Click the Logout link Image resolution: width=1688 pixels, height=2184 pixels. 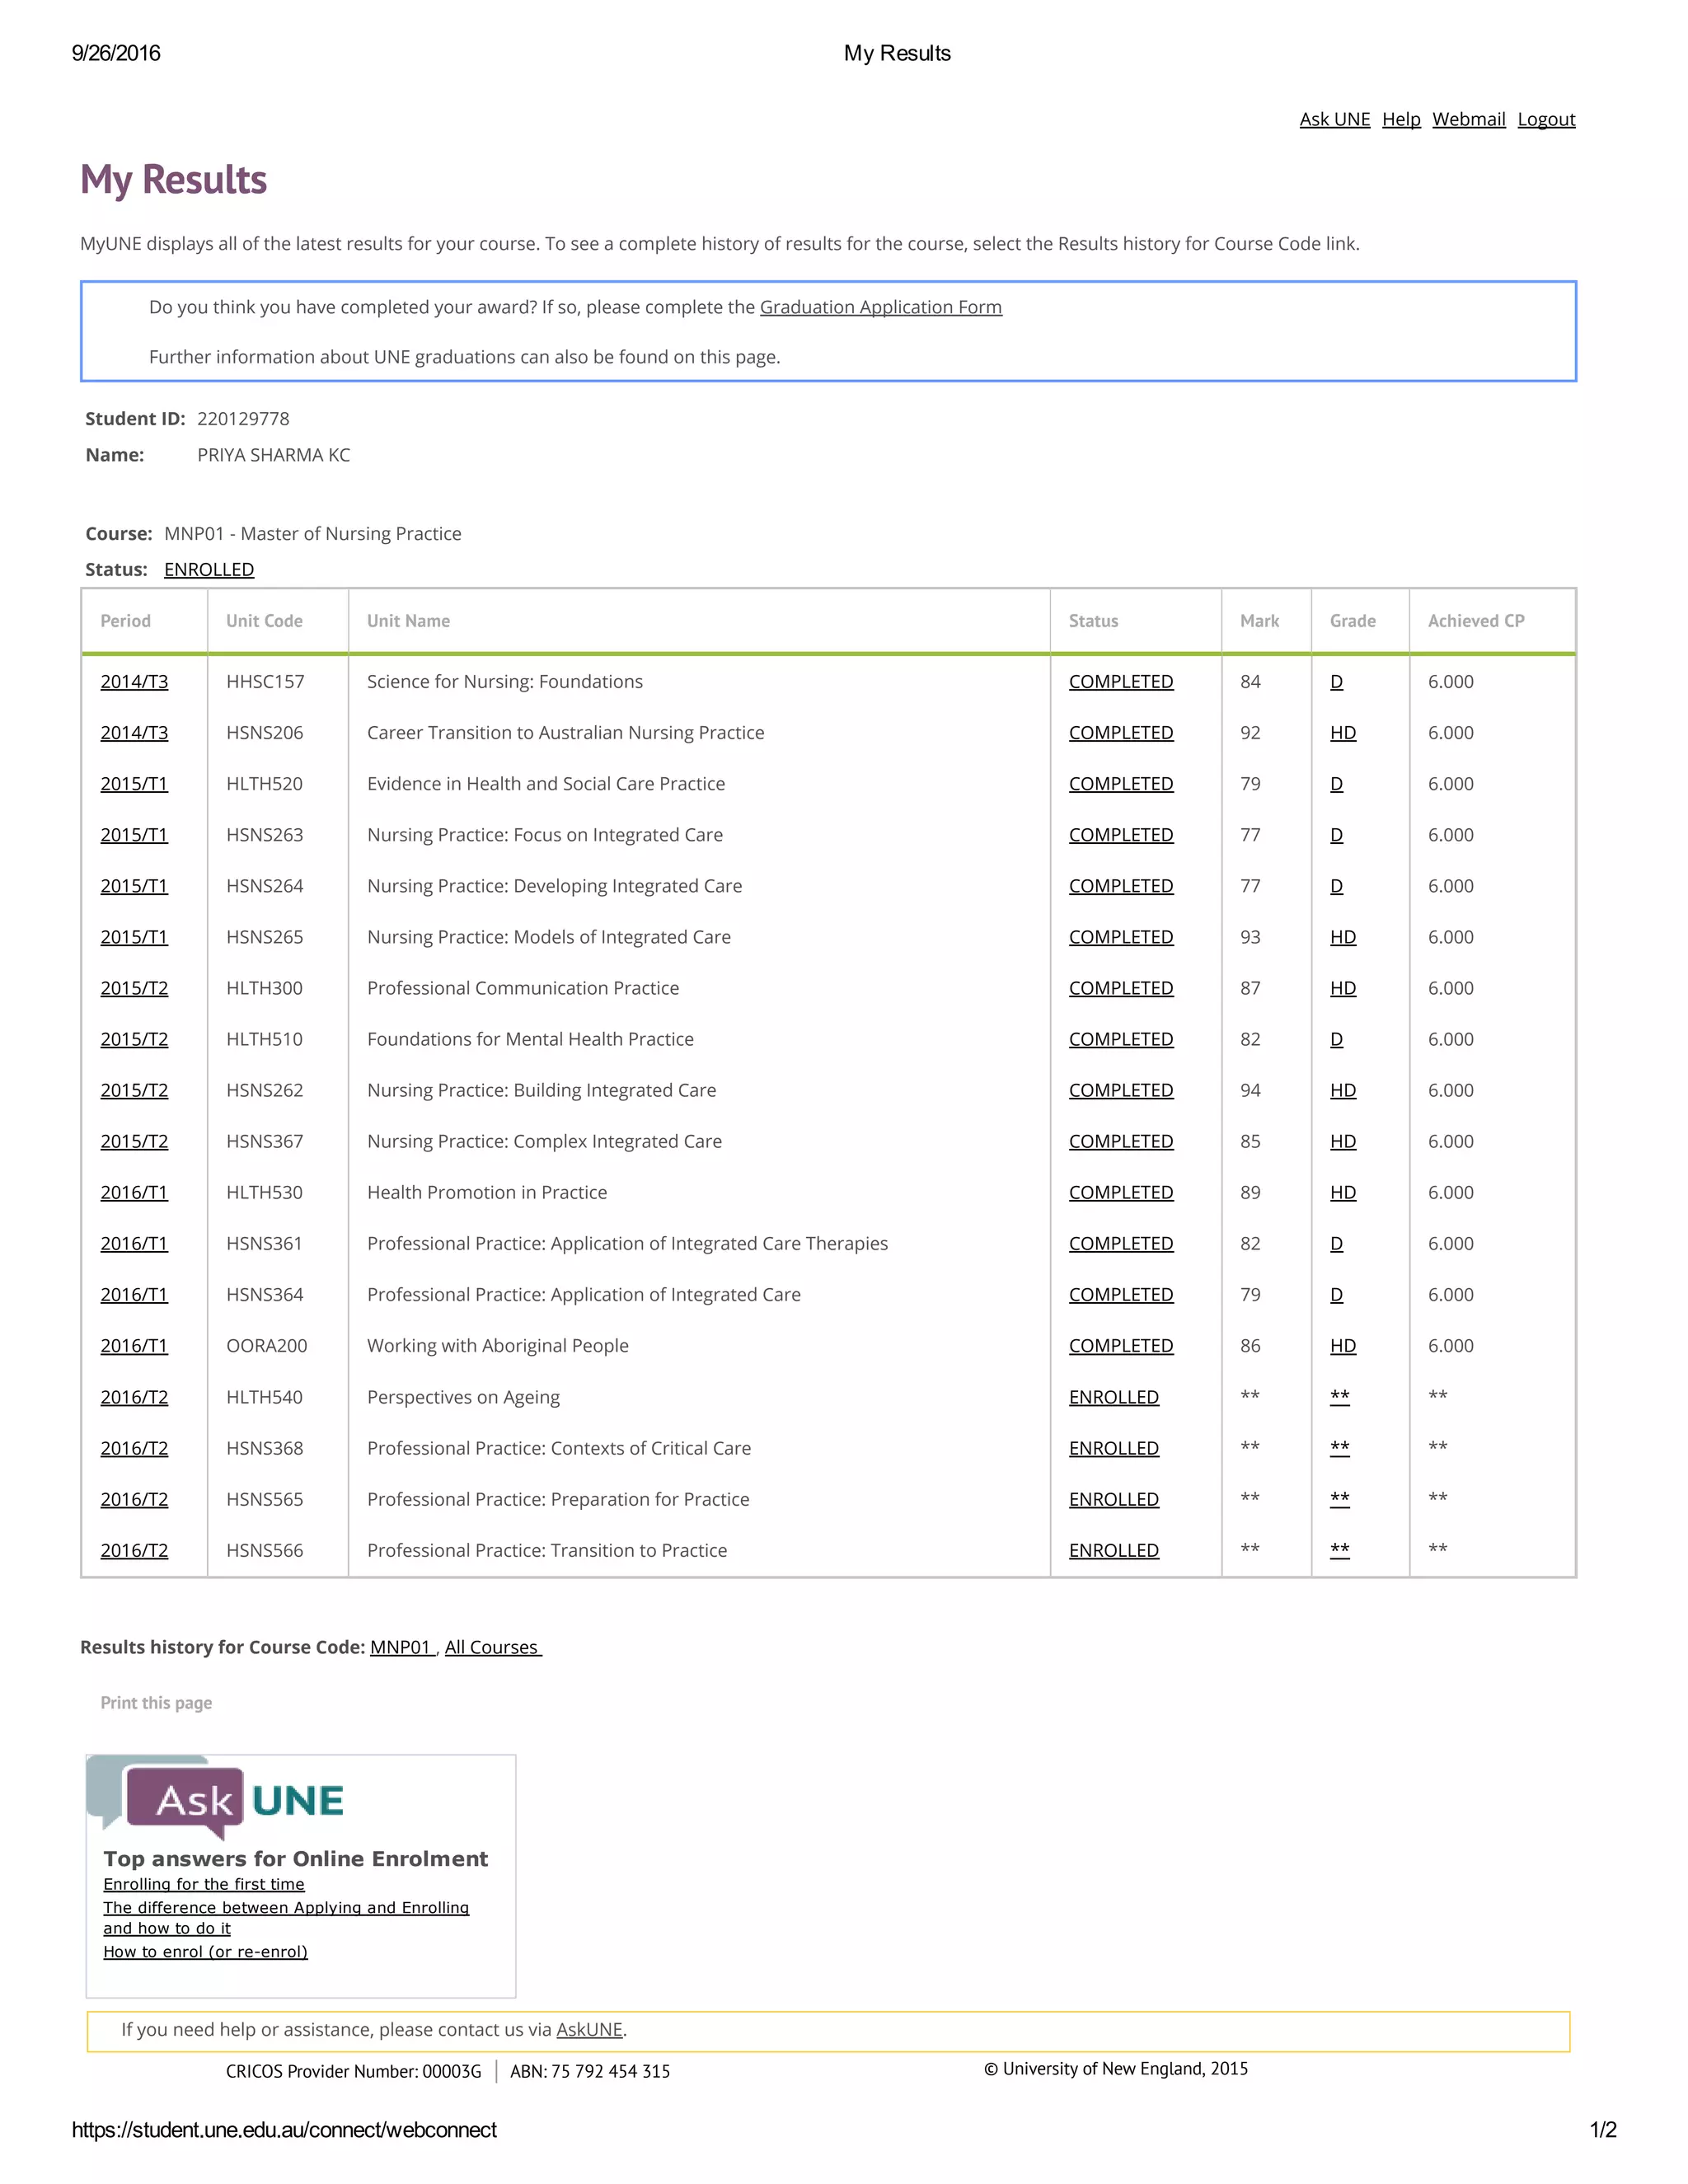pos(1545,119)
